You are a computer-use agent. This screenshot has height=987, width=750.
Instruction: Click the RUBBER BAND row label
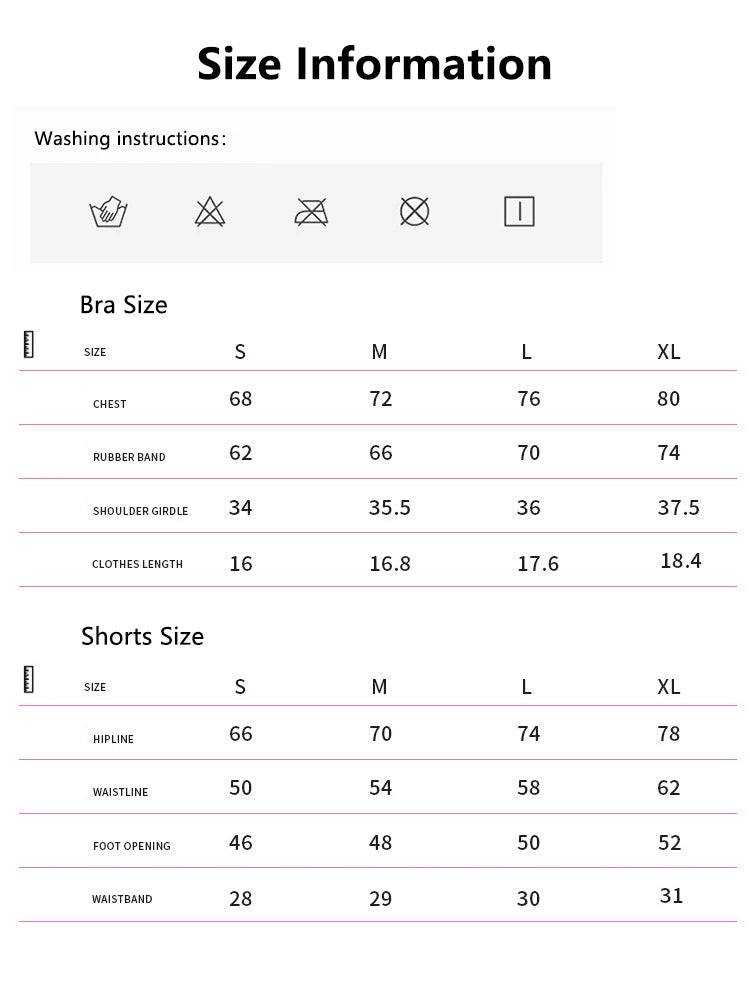pos(129,457)
